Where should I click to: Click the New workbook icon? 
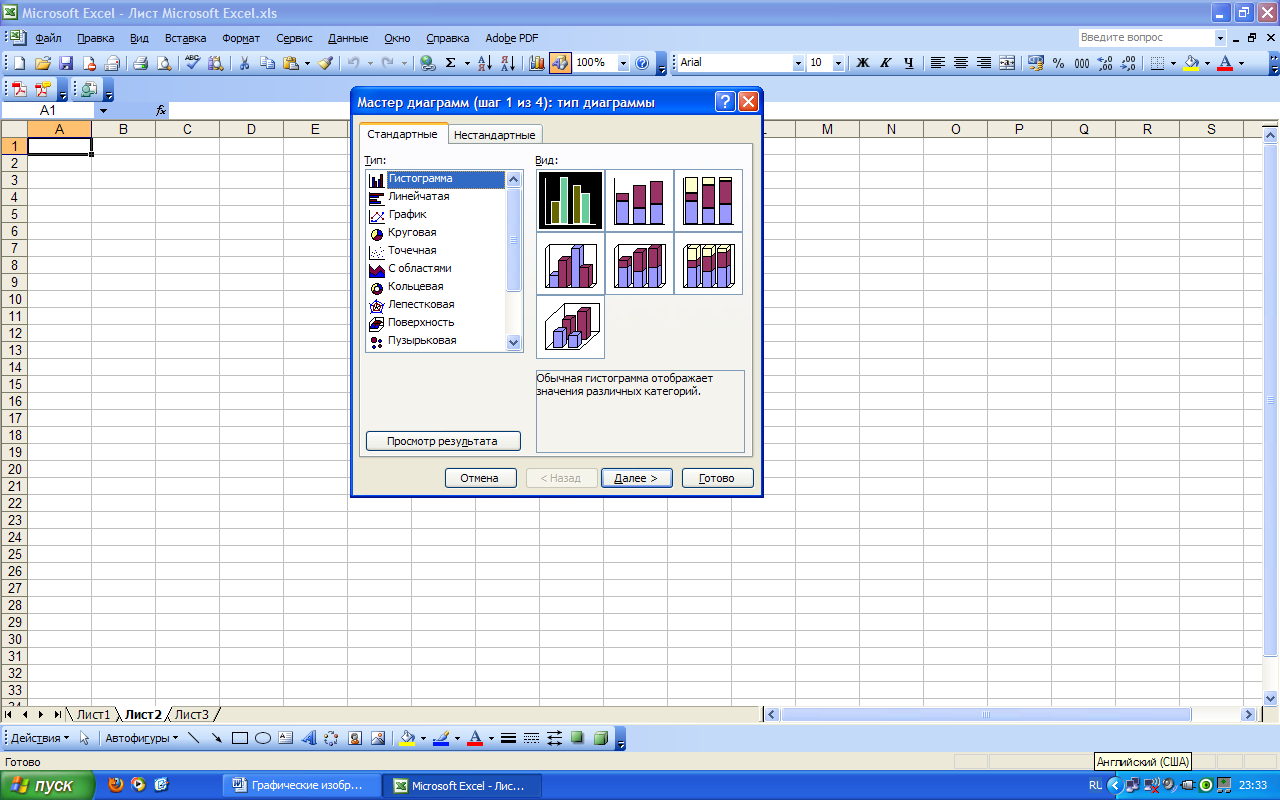click(21, 63)
